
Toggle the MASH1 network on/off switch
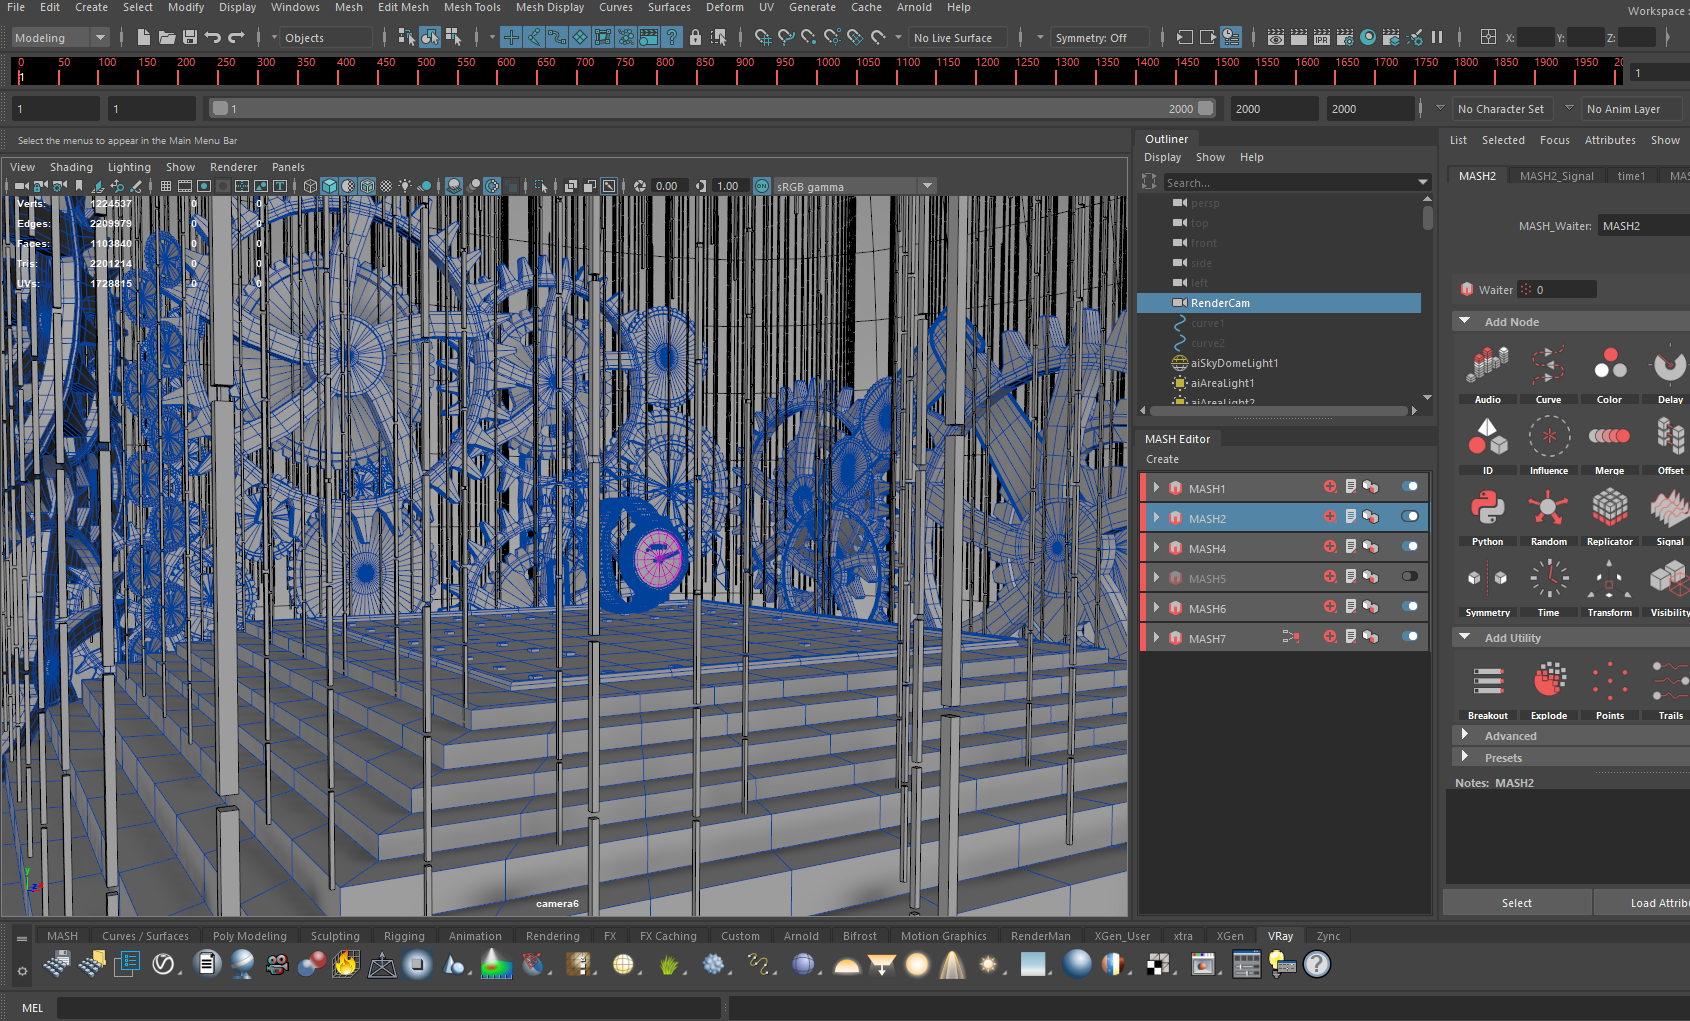(x=1410, y=487)
